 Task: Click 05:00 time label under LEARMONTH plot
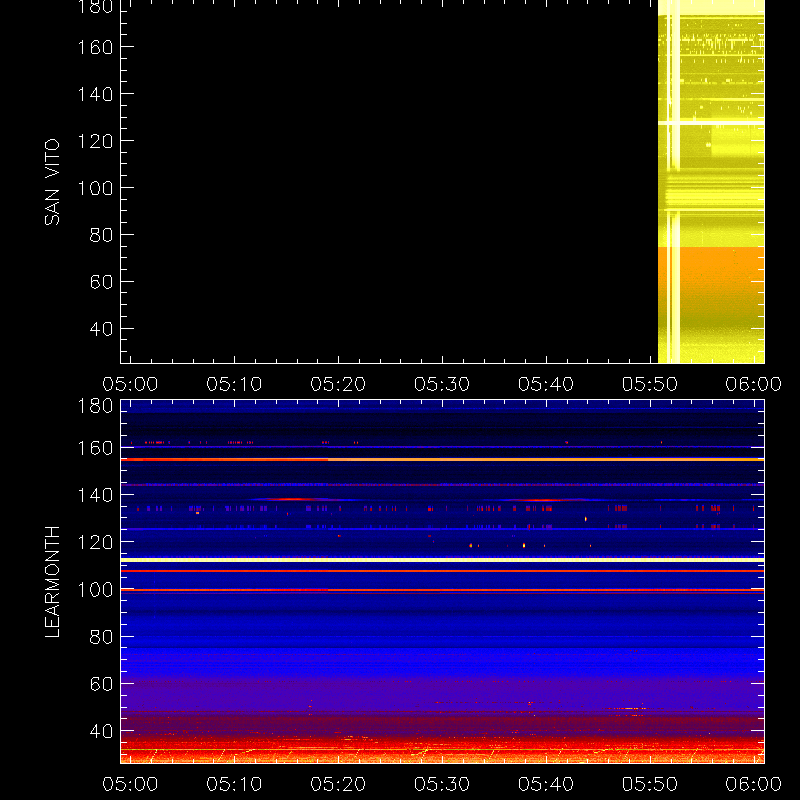pyautogui.click(x=130, y=784)
